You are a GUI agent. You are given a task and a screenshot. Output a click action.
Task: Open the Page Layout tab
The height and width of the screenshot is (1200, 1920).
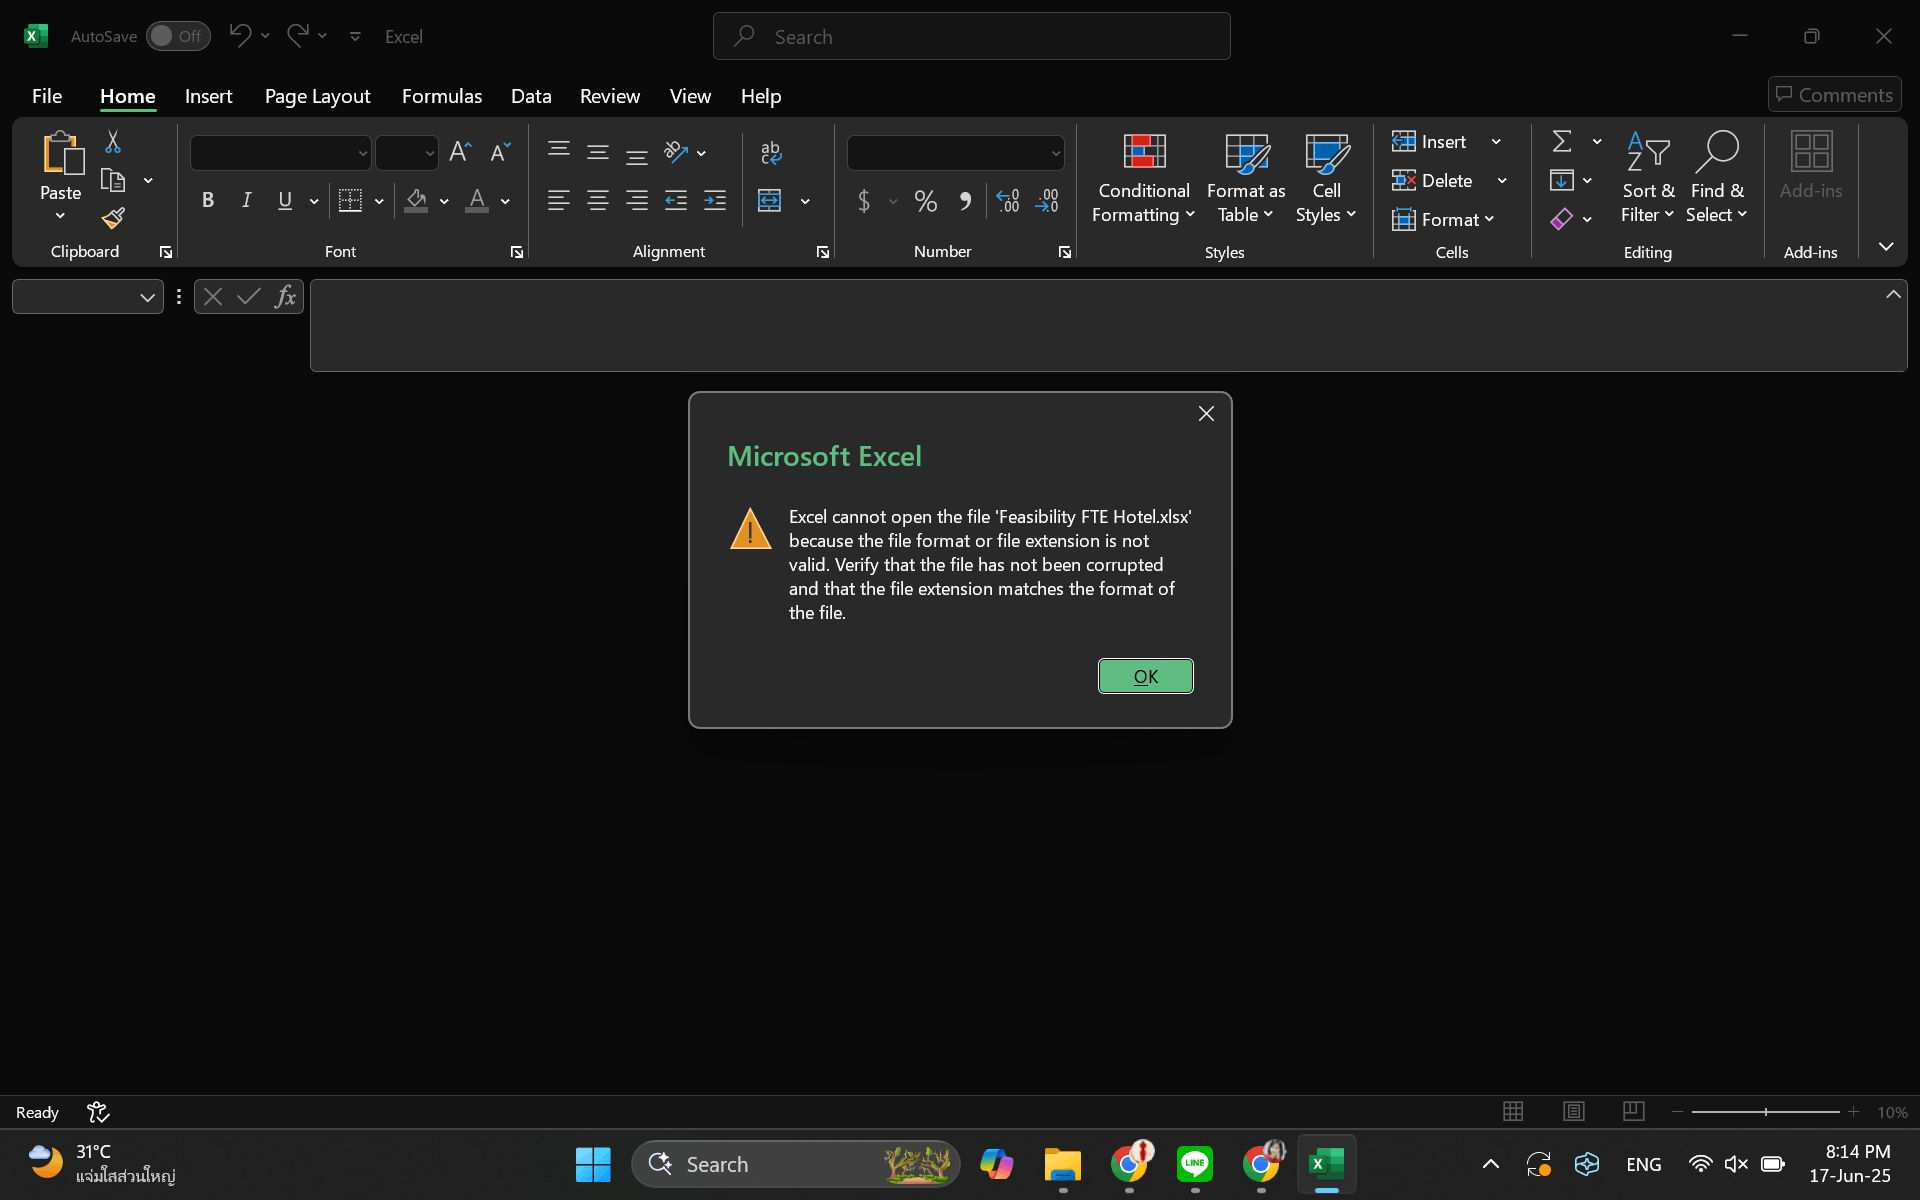[317, 96]
